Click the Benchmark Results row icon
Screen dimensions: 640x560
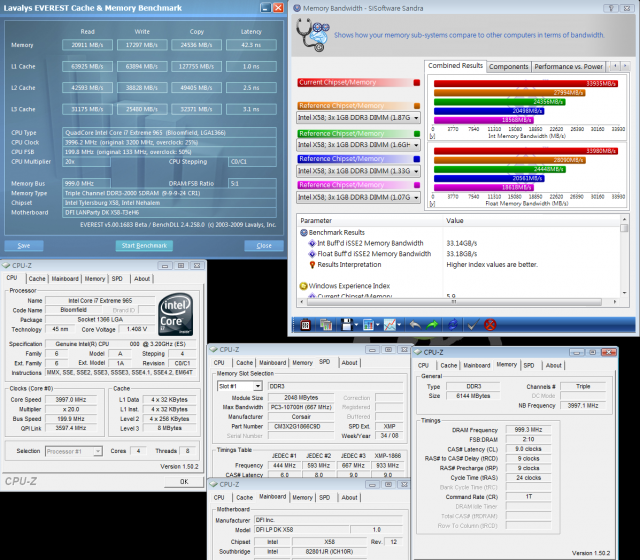[304, 233]
